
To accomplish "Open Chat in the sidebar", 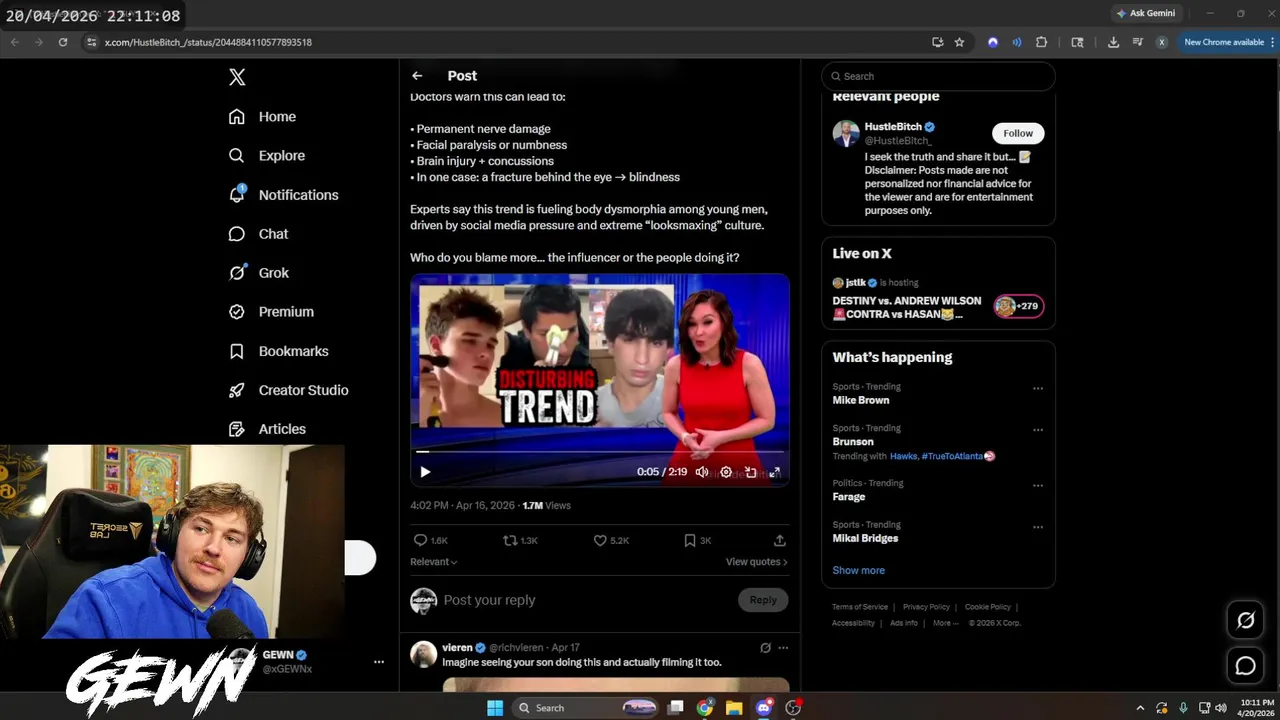I will 258,234.
